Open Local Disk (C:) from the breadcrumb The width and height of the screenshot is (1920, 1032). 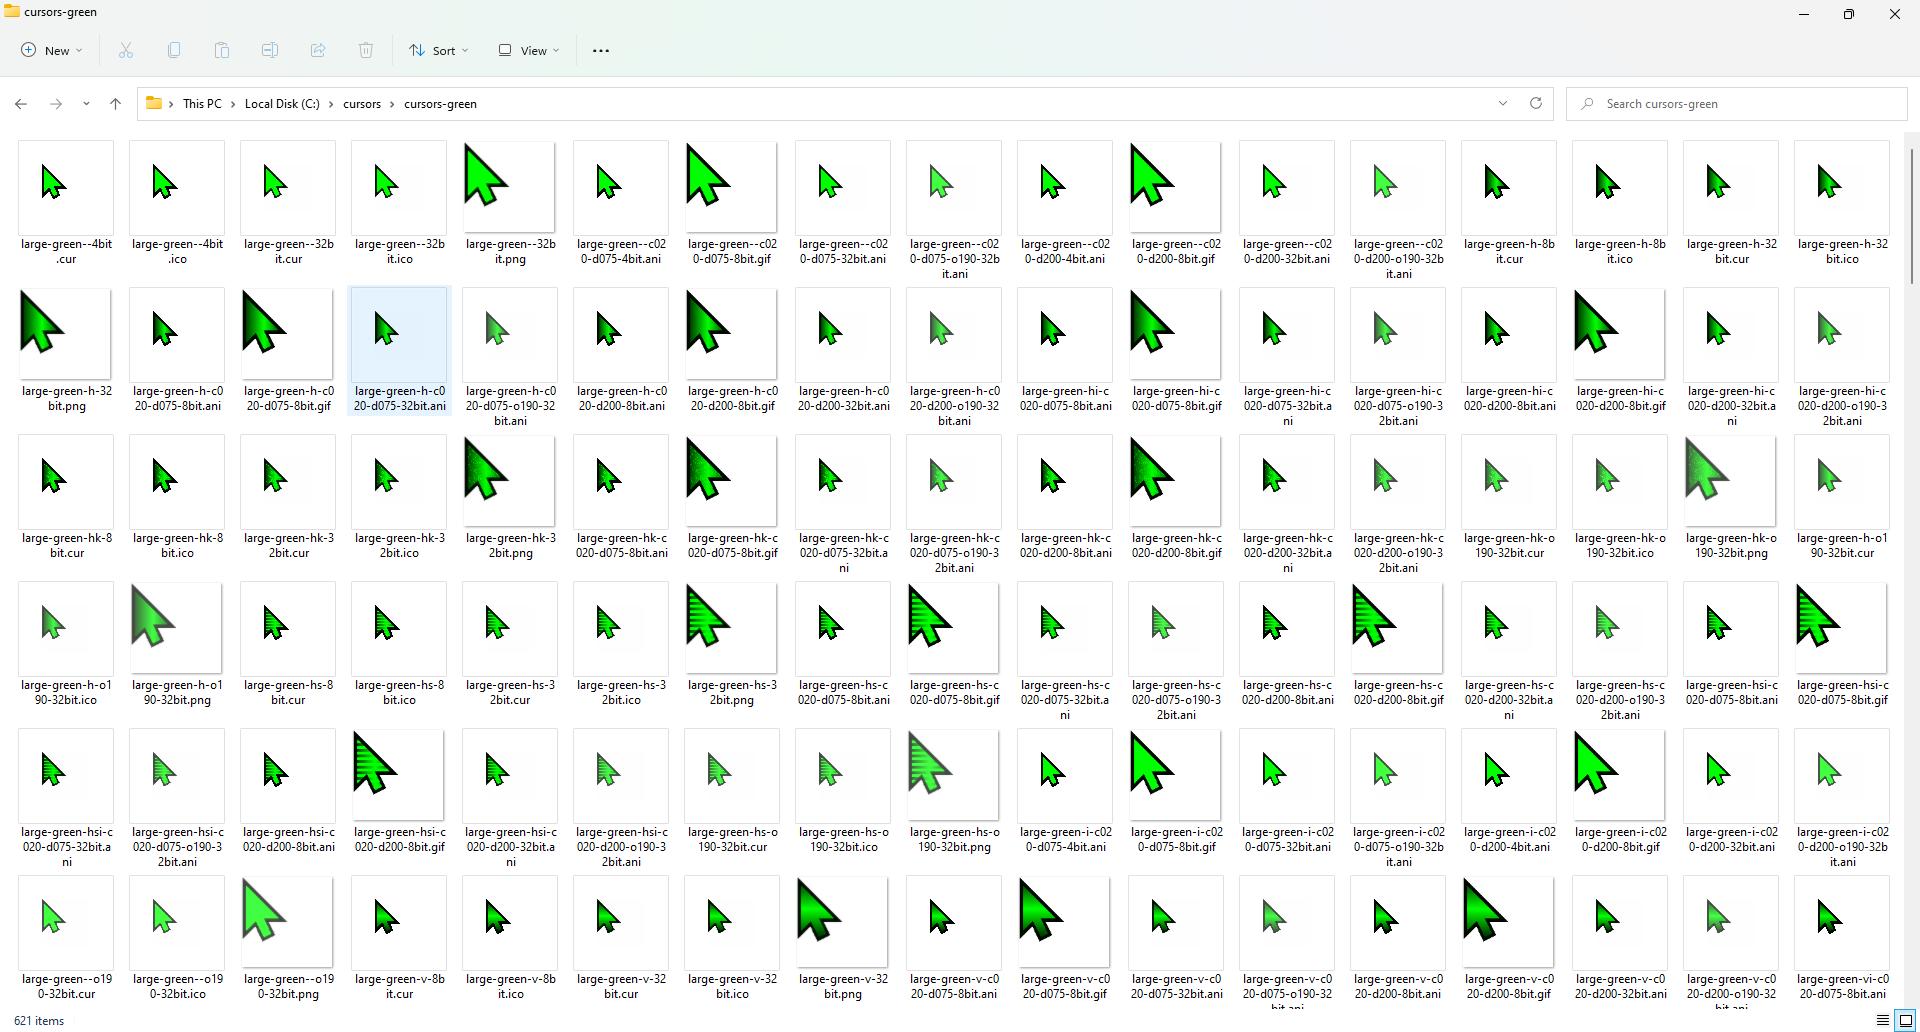pos(281,103)
